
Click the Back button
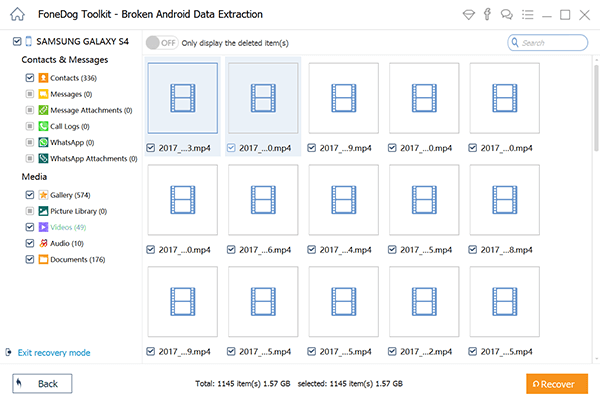[42, 384]
